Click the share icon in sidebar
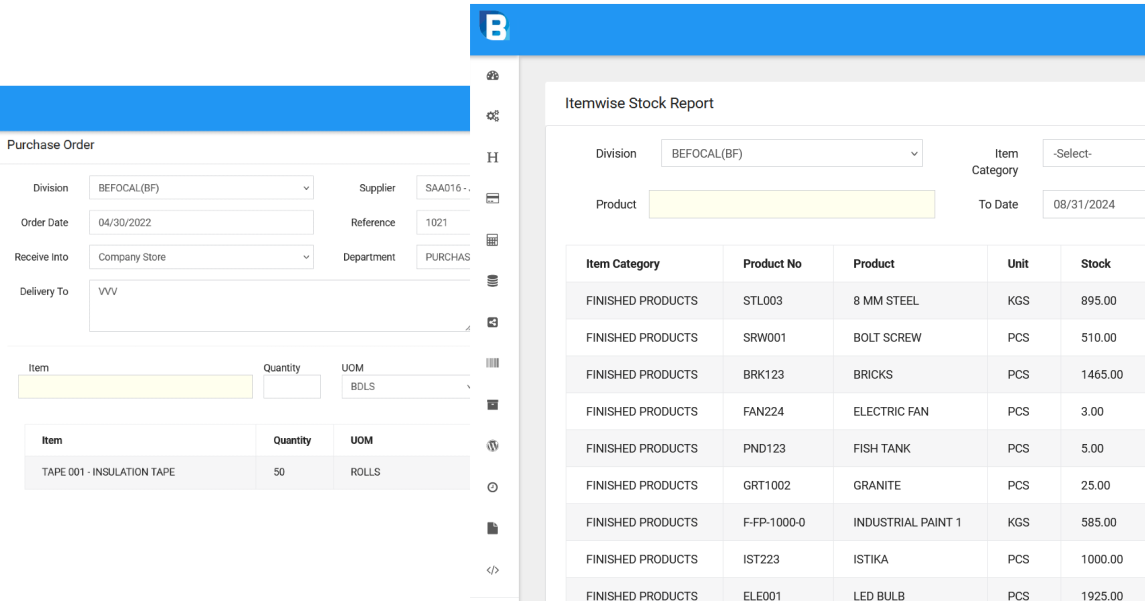The width and height of the screenshot is (1145, 601). (492, 322)
